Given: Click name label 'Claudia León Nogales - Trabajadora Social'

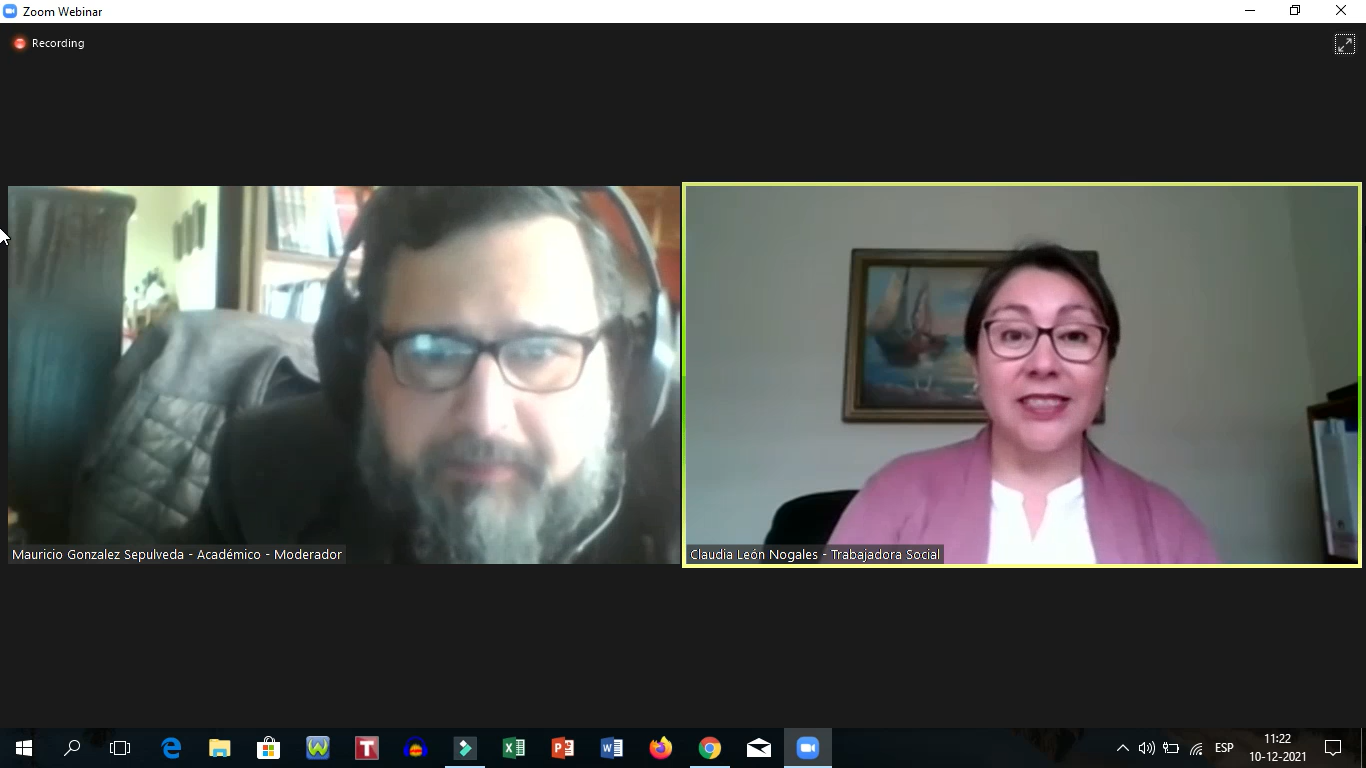Looking at the screenshot, I should coord(815,554).
